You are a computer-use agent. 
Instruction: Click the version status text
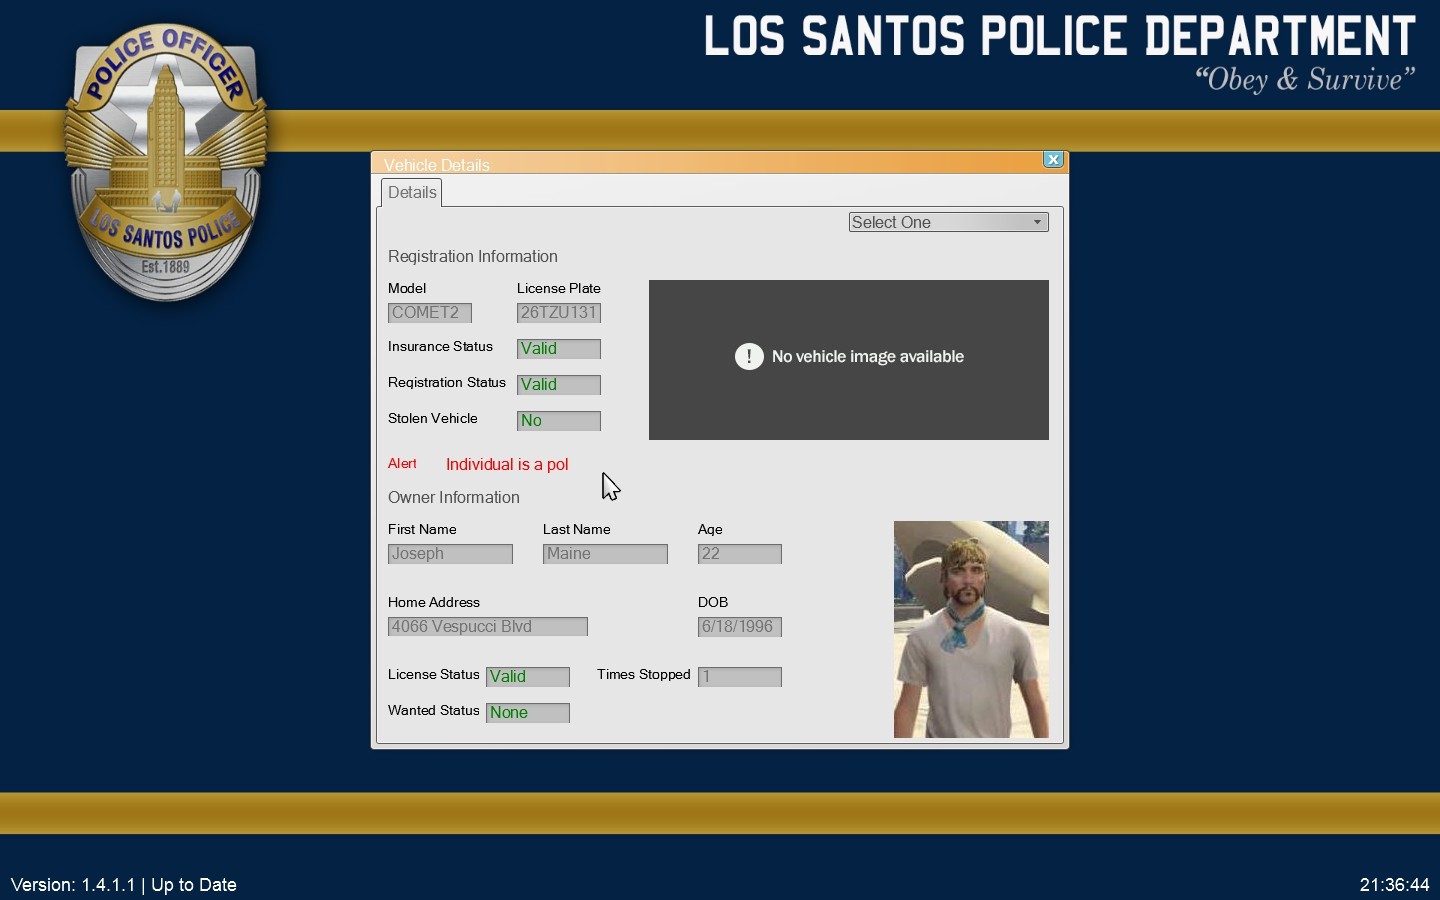(x=124, y=885)
